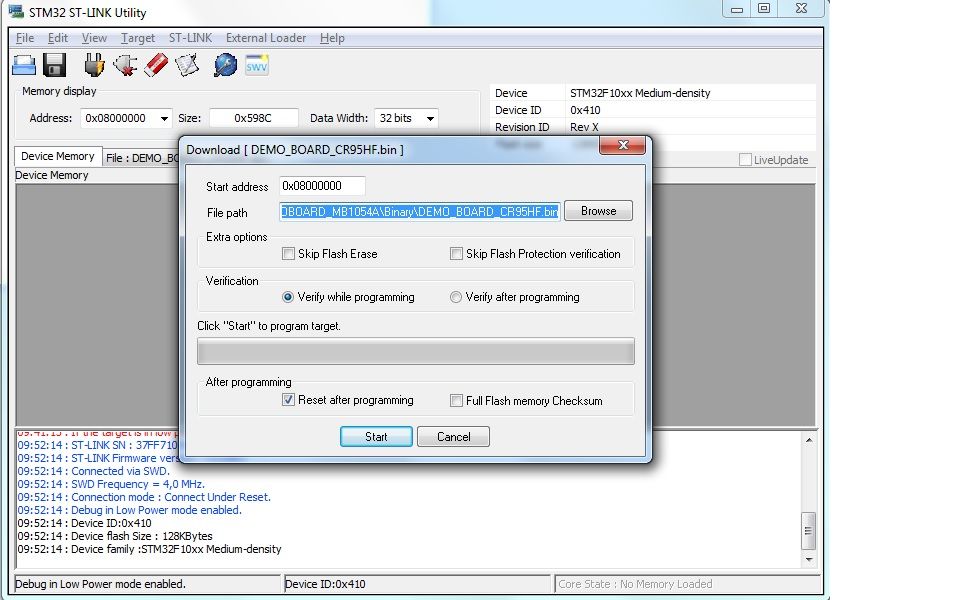968x600 pixels.
Task: Click Start to program target
Action: coord(376,436)
